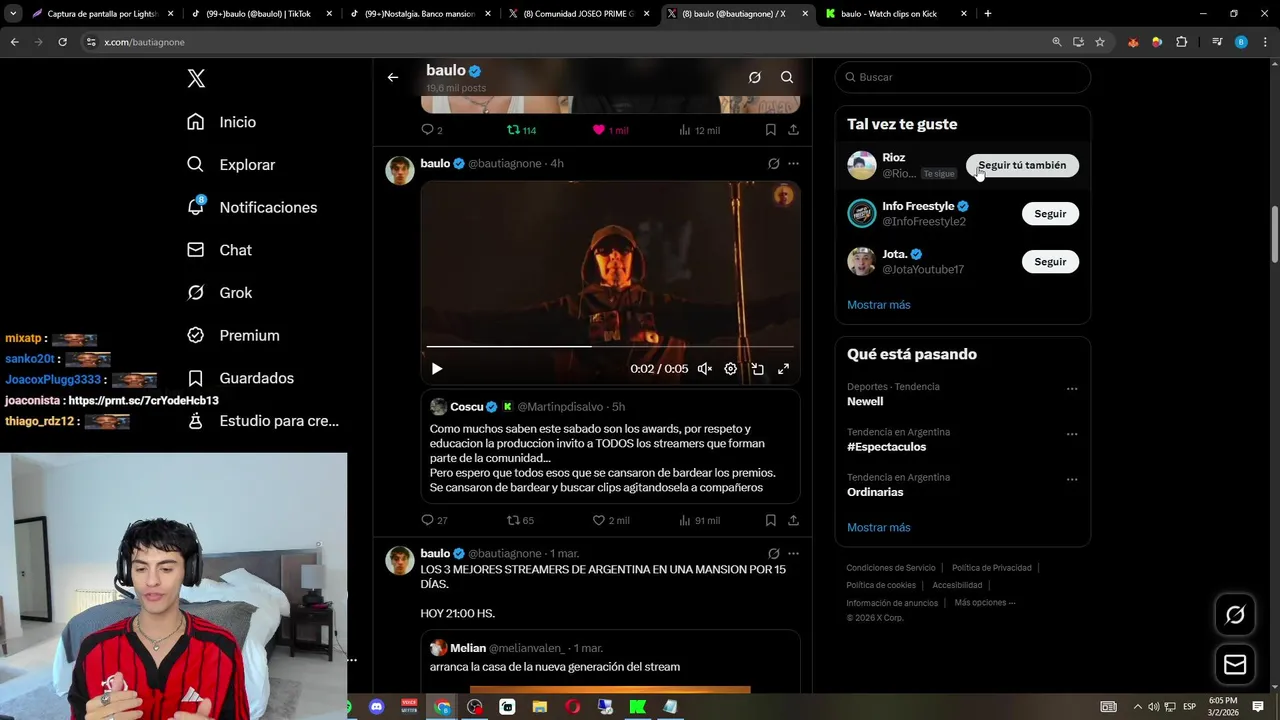This screenshot has width=1280, height=720.
Task: Open a new browser tab
Action: pos(988,14)
